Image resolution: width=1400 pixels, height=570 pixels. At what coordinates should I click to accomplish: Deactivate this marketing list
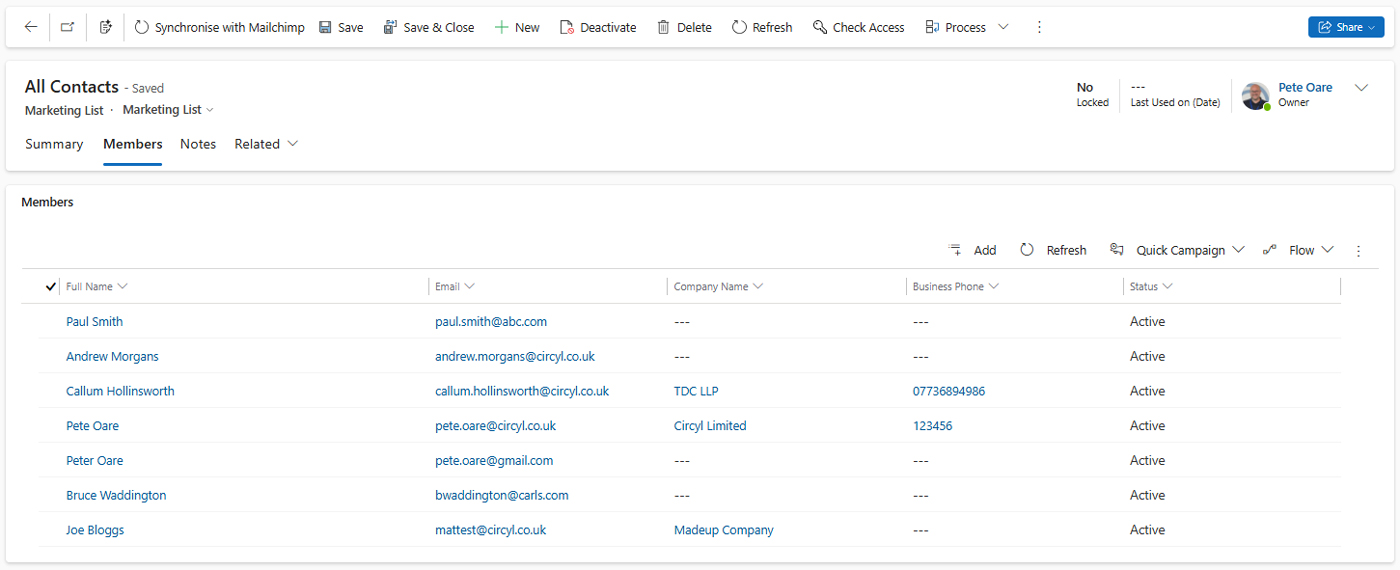coord(597,27)
